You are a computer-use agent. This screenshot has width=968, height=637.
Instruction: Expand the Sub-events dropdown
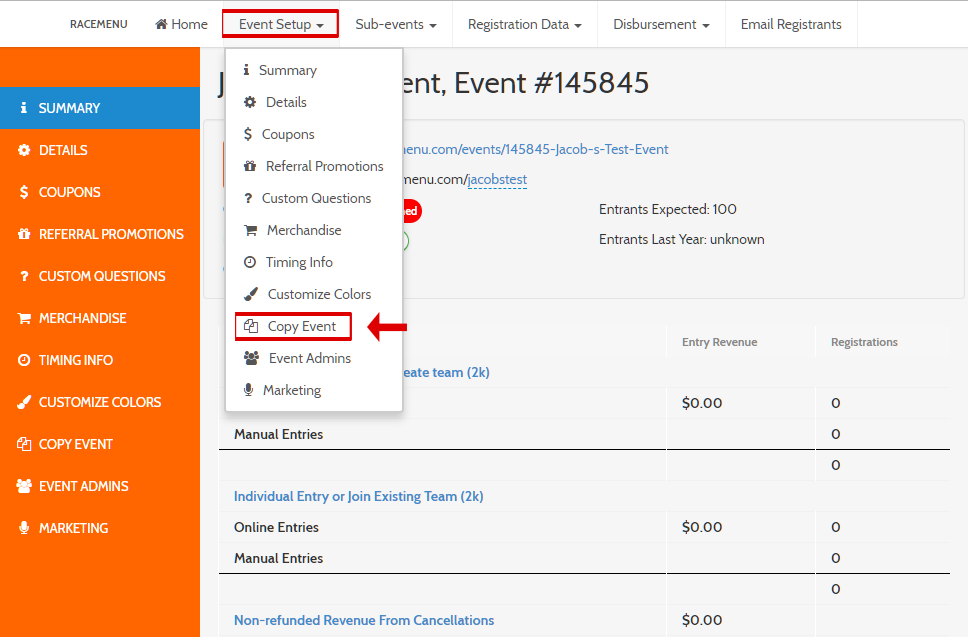click(x=395, y=24)
